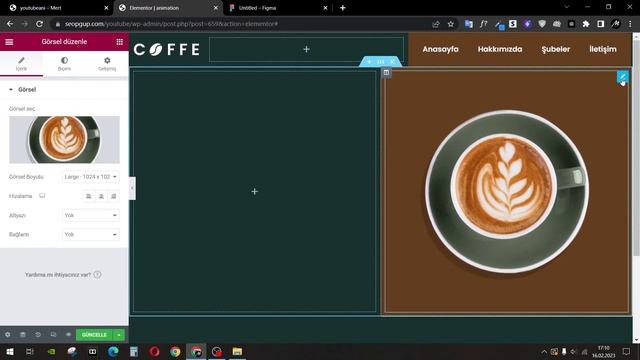Open the Chrome three-dot menu

[x=630, y=24]
